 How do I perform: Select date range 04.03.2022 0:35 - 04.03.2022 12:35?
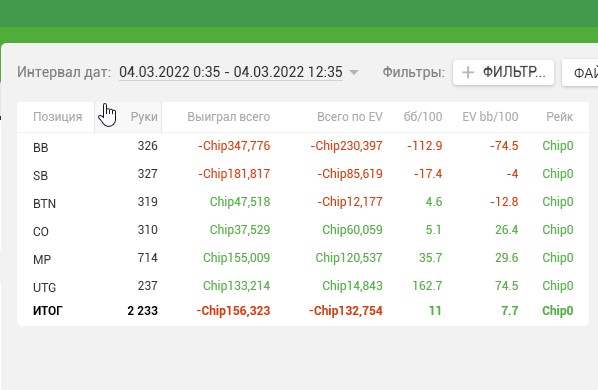tap(231, 72)
